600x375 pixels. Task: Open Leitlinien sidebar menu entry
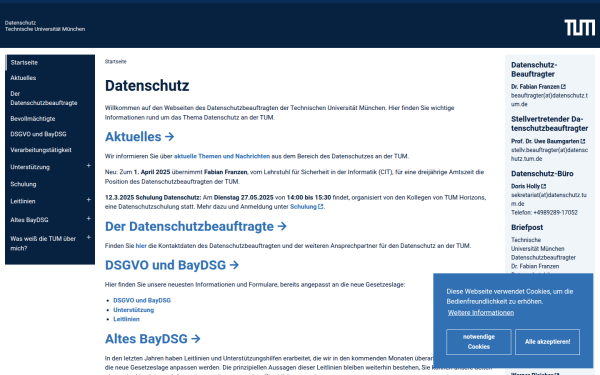tap(23, 201)
